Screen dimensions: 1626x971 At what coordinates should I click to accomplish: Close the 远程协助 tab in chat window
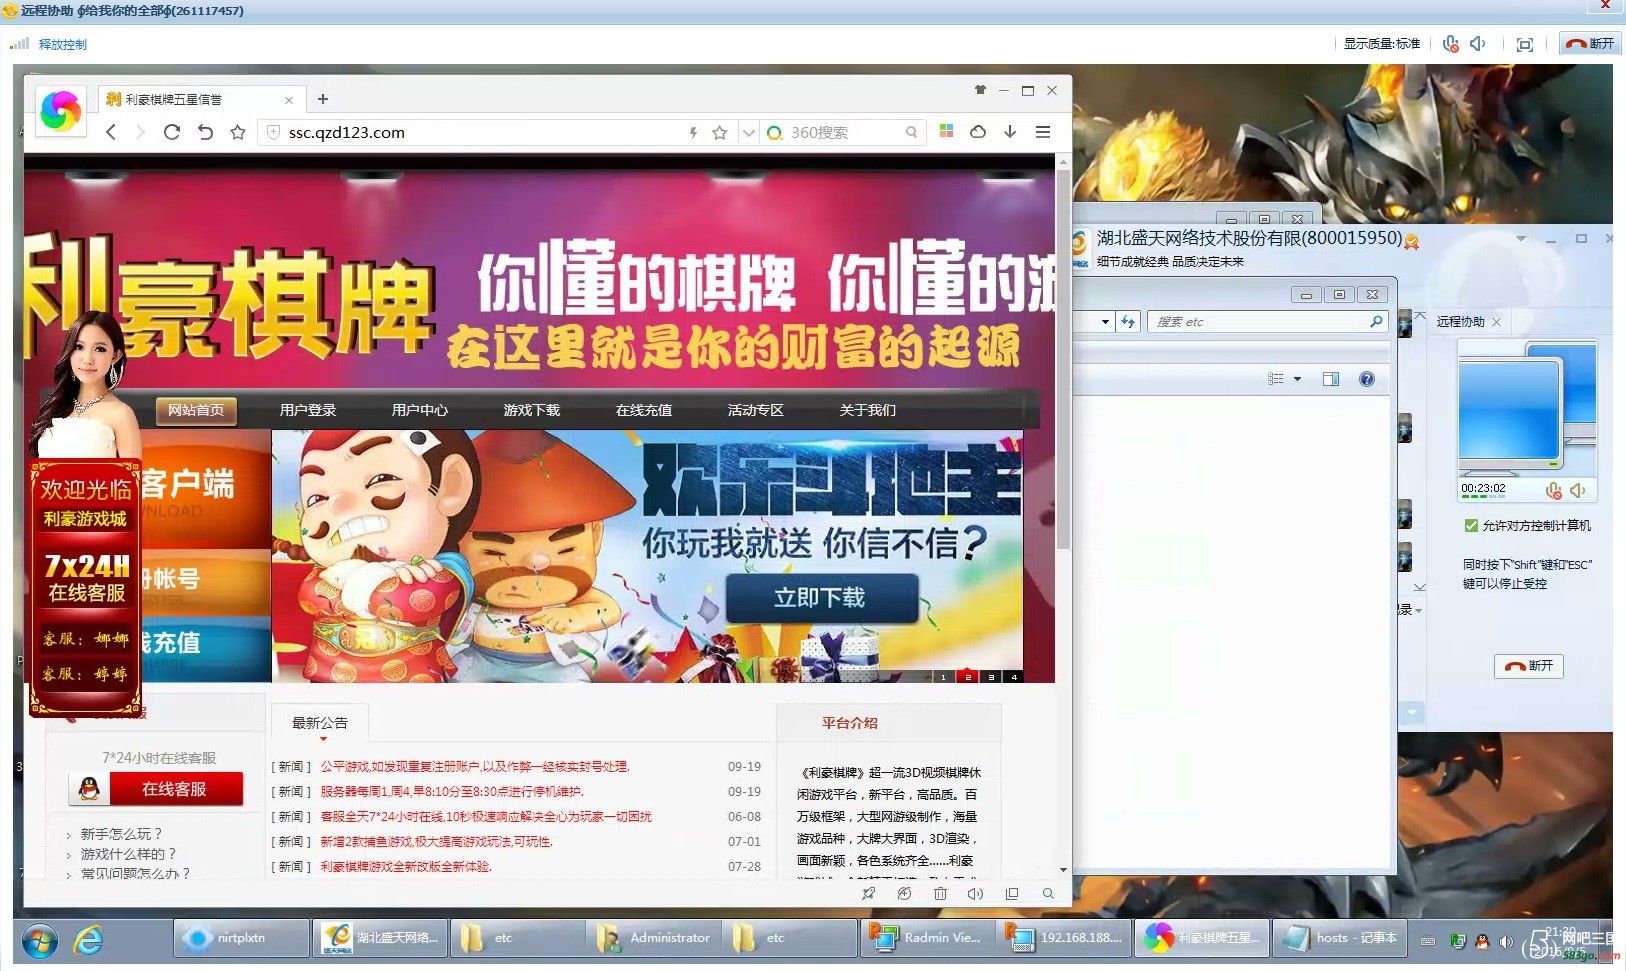(1496, 322)
